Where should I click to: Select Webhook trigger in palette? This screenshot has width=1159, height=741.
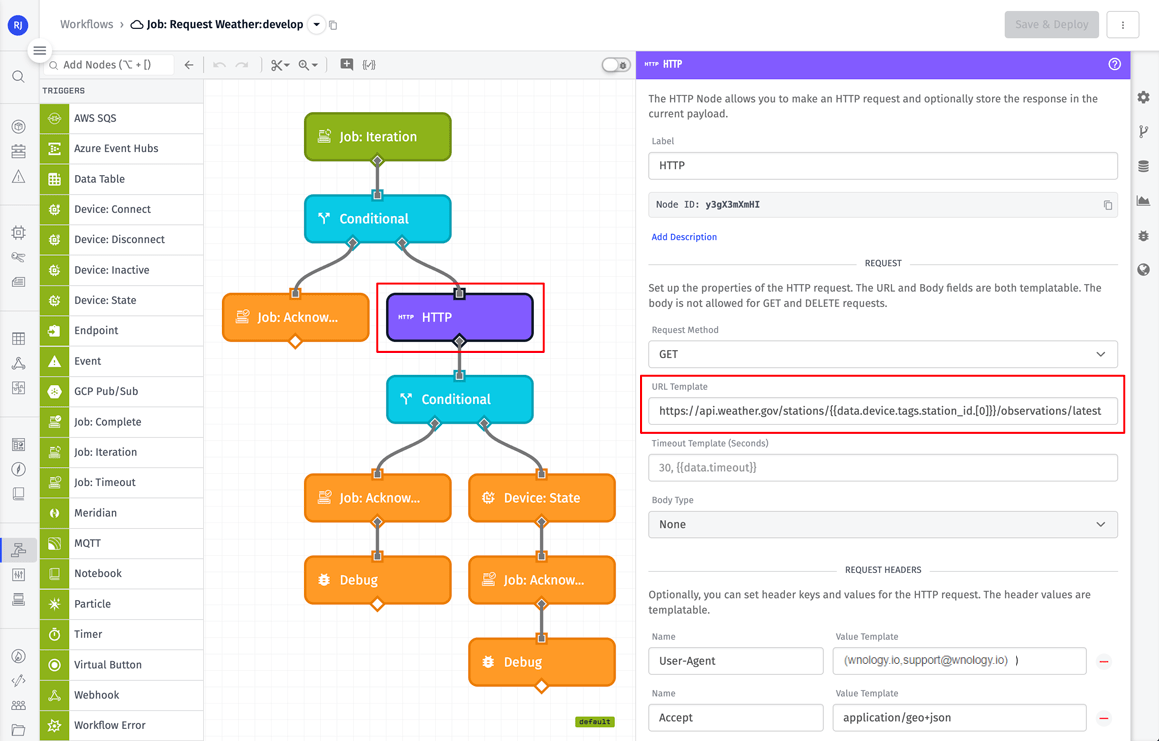click(121, 695)
